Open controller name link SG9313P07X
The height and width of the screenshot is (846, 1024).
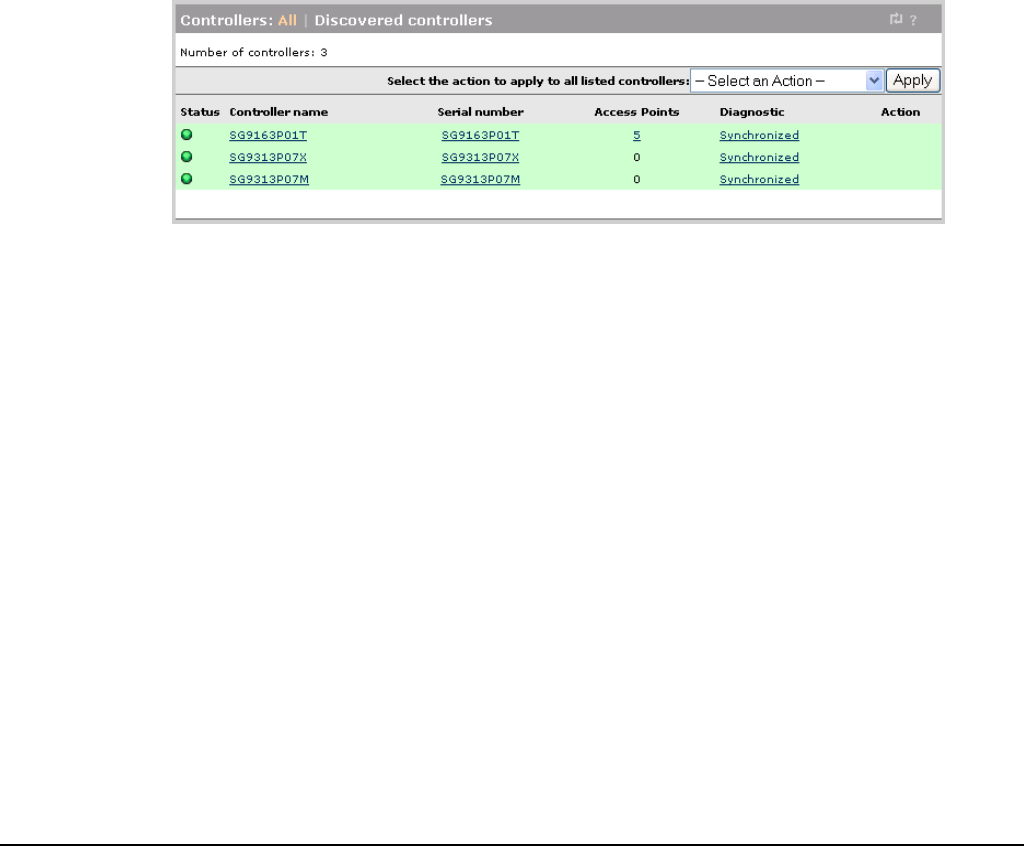pyautogui.click(x=268, y=157)
